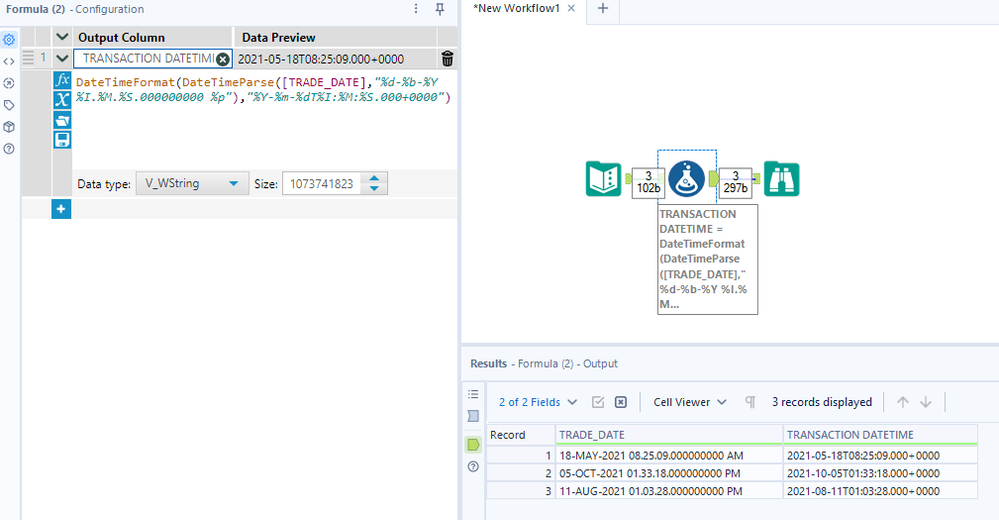Screen dimensions: 999x520
Task: Click the Size field showing 1073741823
Action: [x=322, y=184]
